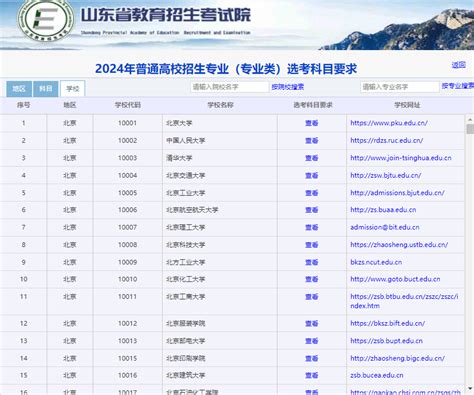The height and width of the screenshot is (395, 474).
Task: Open the bkzs.ncut.edu.cn link
Action: click(376, 262)
